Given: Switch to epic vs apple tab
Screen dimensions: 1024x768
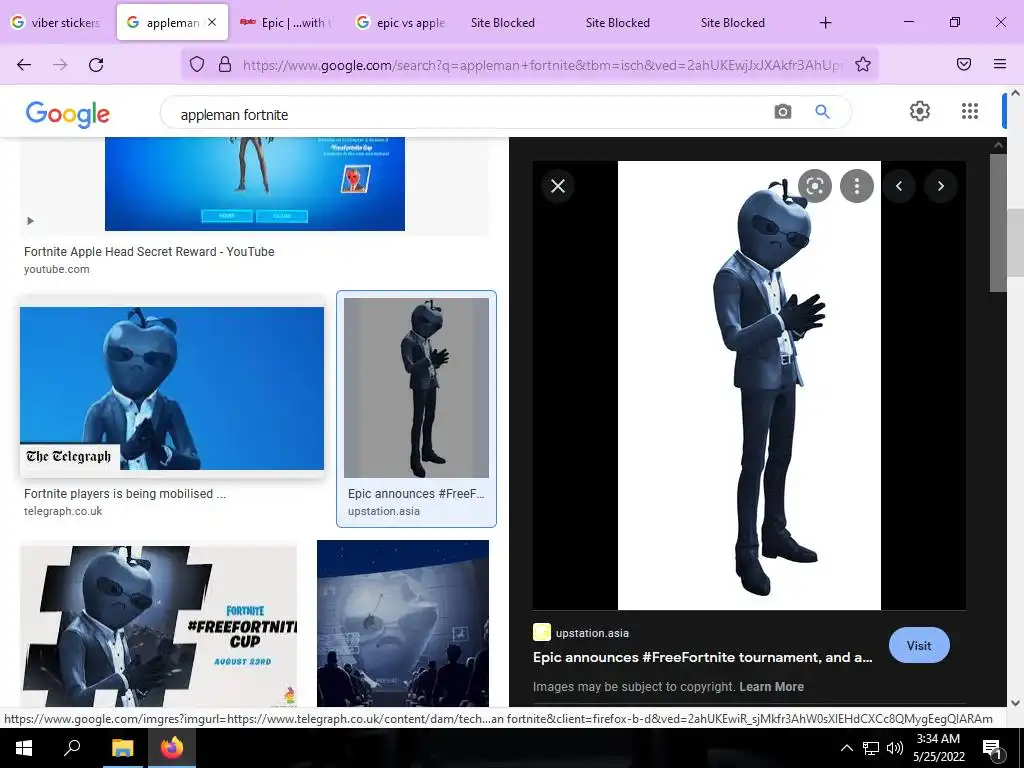Looking at the screenshot, I should tap(400, 22).
